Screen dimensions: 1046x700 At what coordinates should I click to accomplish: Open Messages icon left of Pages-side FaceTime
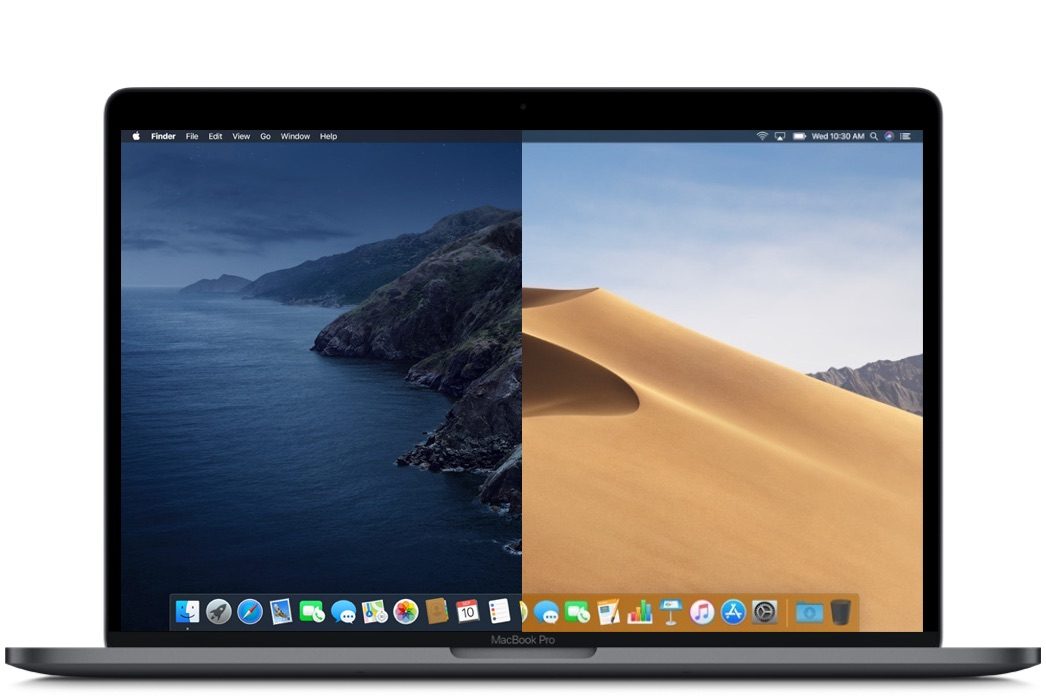[546, 611]
